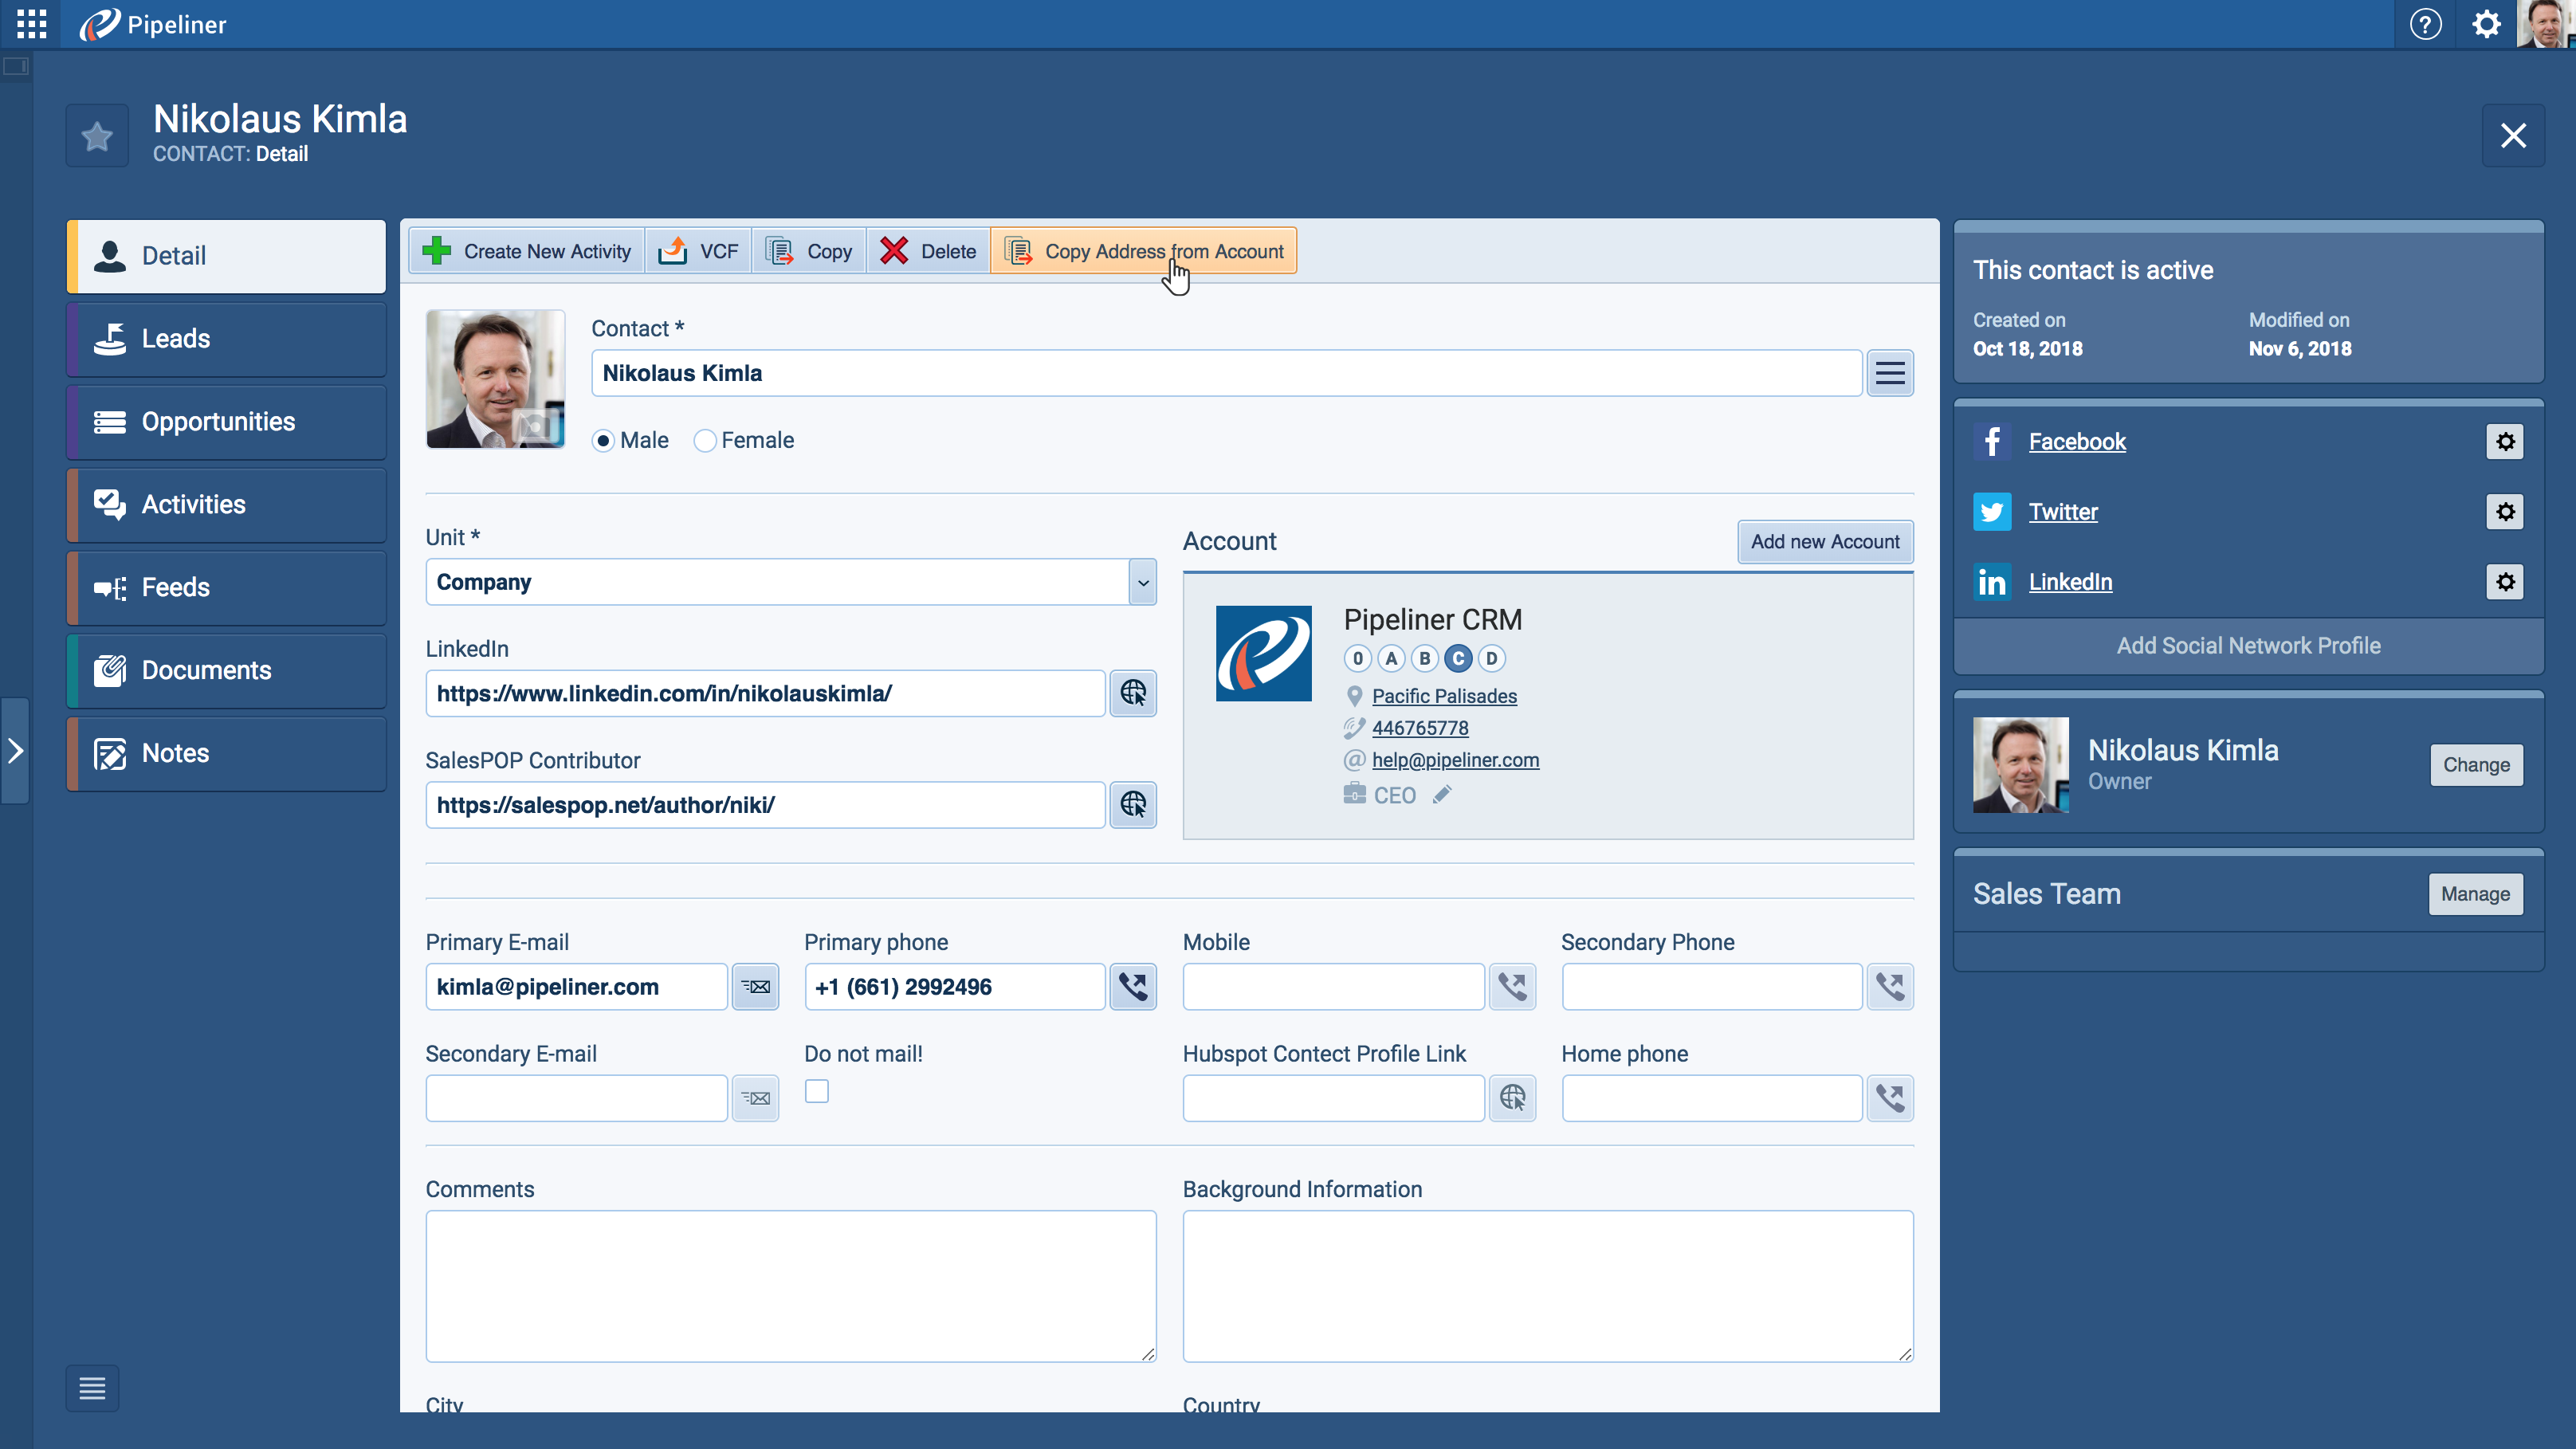Click the Add new Account button
The image size is (2576, 1449).
click(x=1824, y=541)
